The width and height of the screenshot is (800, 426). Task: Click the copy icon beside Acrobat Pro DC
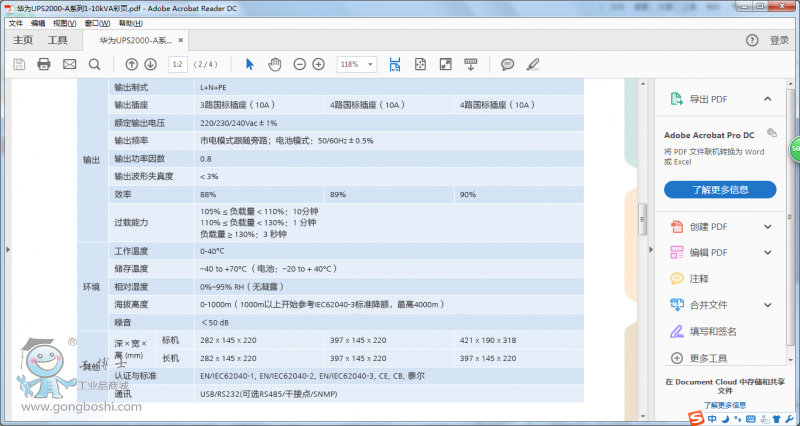click(772, 133)
